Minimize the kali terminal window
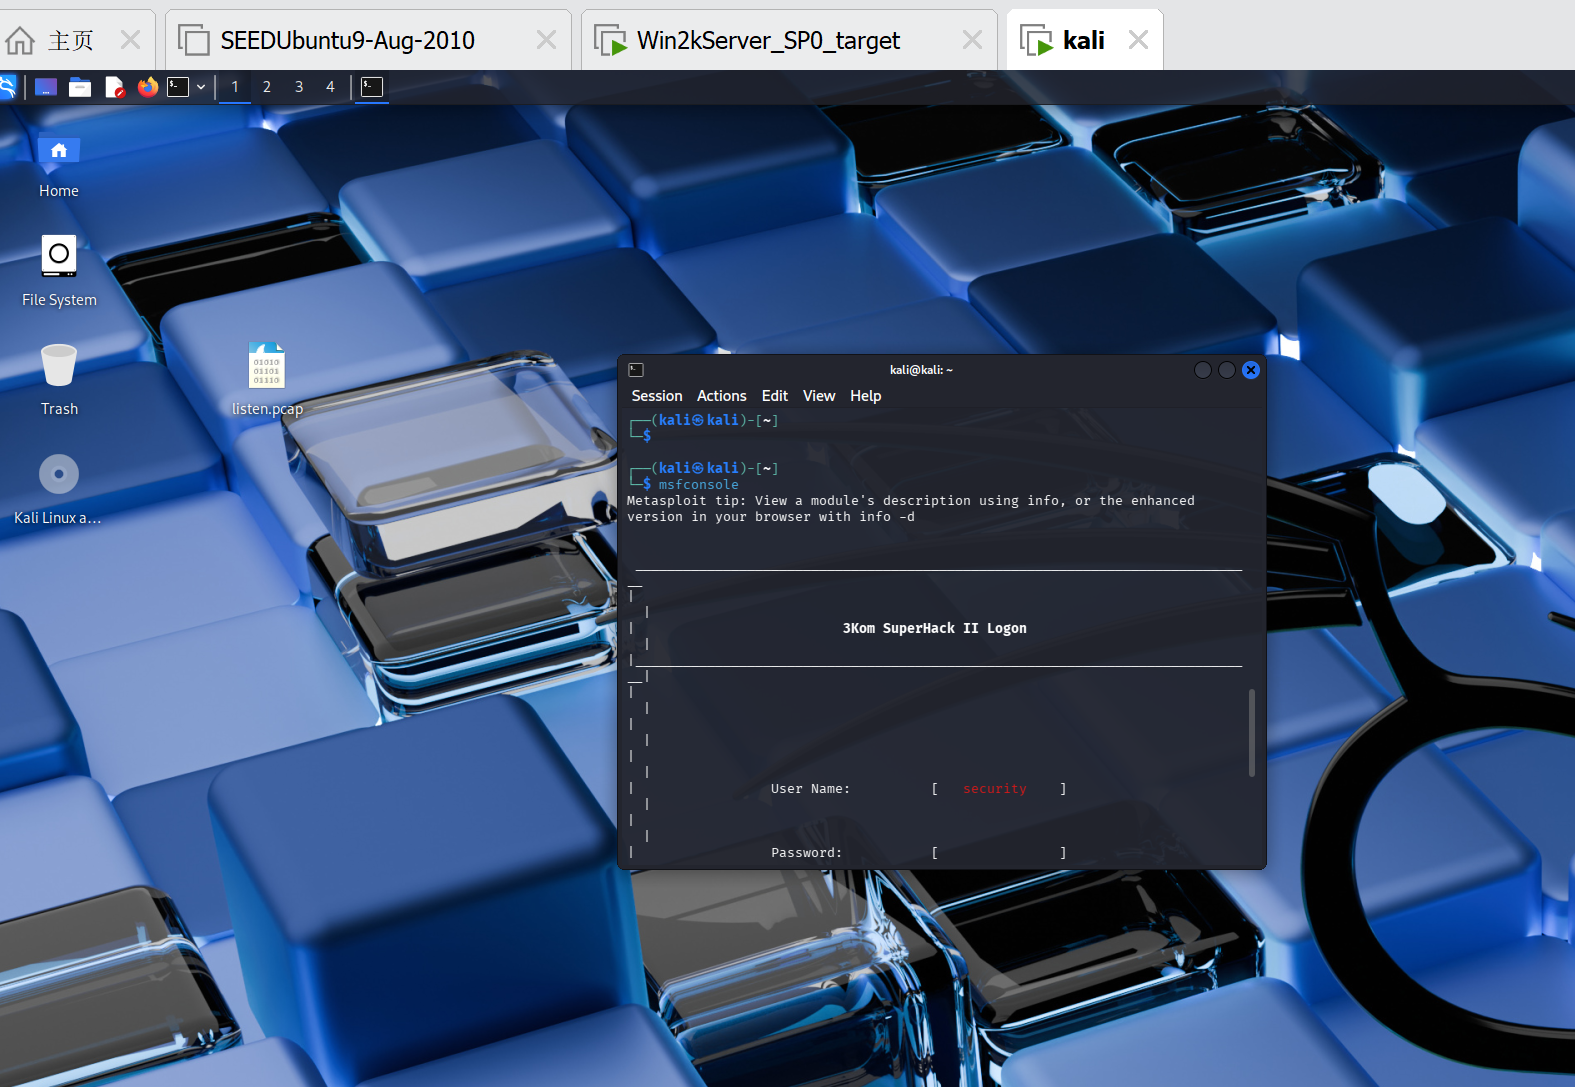The height and width of the screenshot is (1087, 1575). [1203, 370]
